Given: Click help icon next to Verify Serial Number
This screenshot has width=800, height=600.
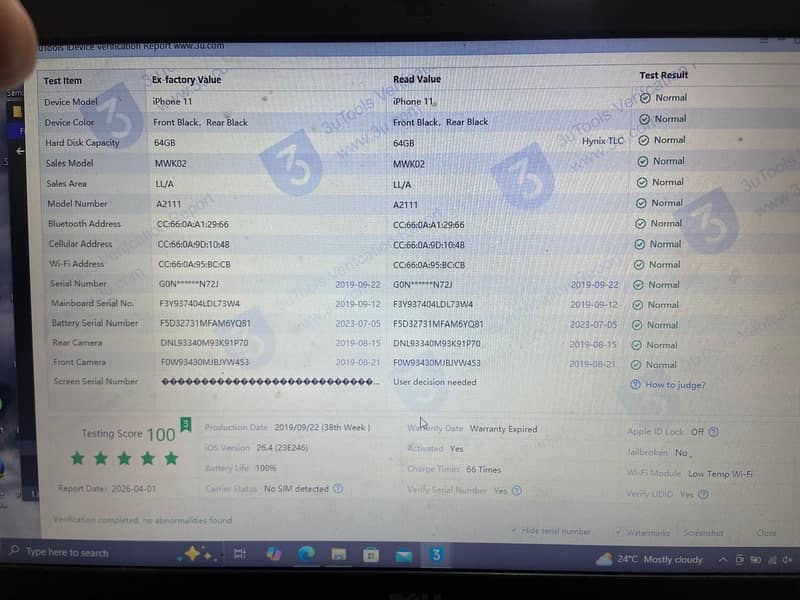Looking at the screenshot, I should point(515,491).
